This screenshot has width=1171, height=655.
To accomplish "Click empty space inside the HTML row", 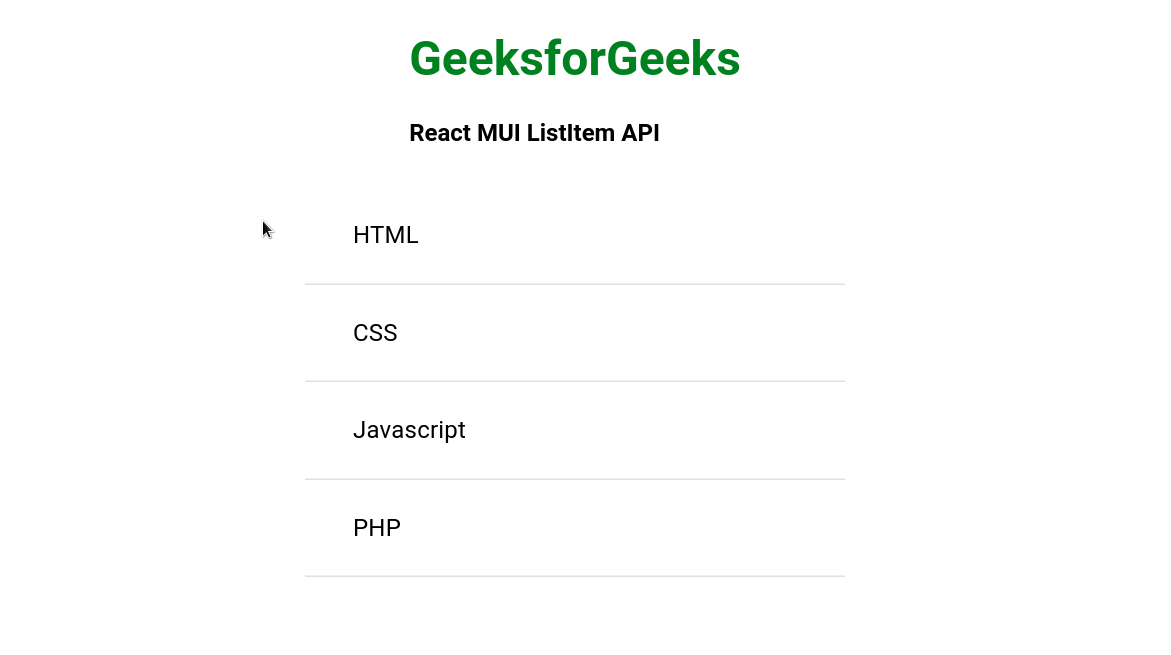I will click(635, 235).
